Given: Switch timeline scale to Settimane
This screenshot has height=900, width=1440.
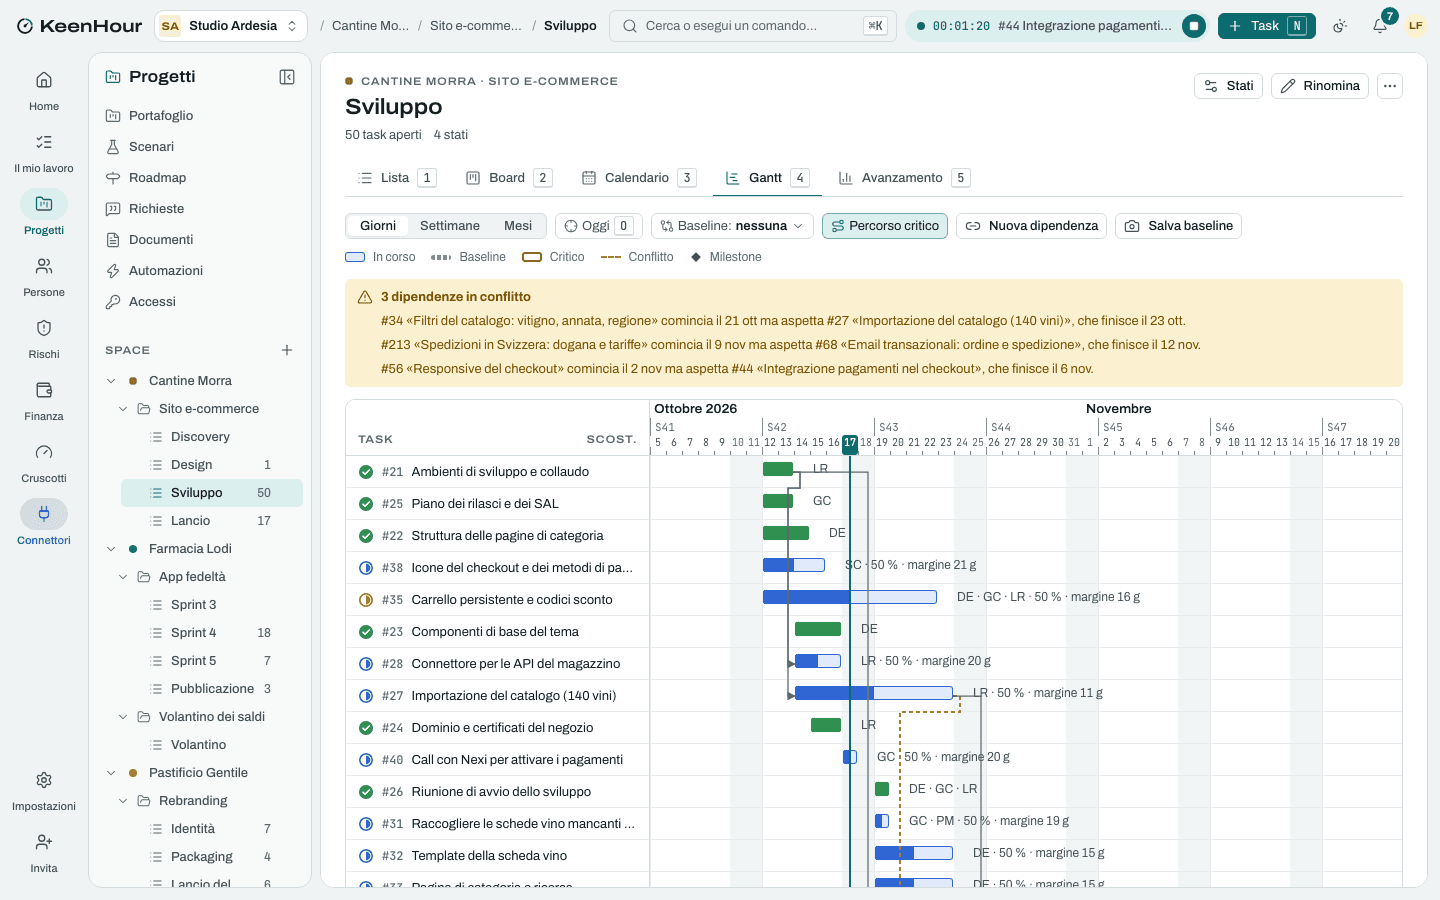Looking at the screenshot, I should [450, 226].
